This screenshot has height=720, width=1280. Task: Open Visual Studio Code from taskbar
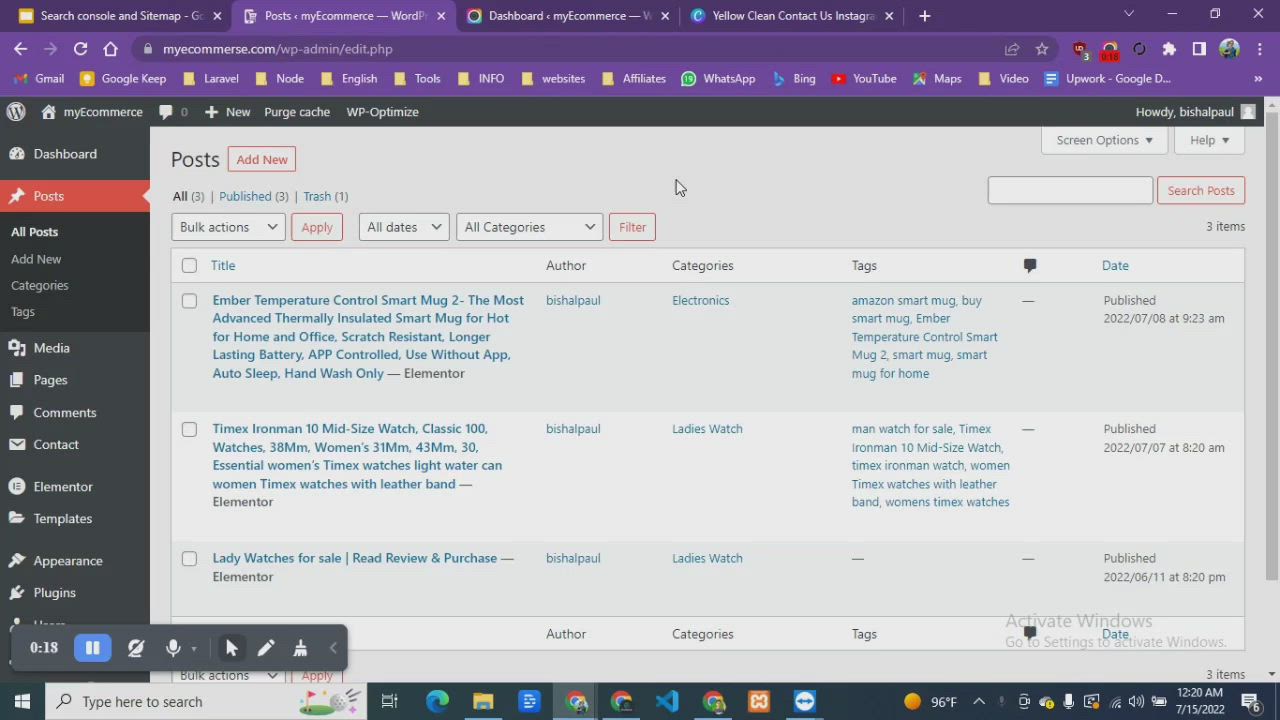click(667, 701)
